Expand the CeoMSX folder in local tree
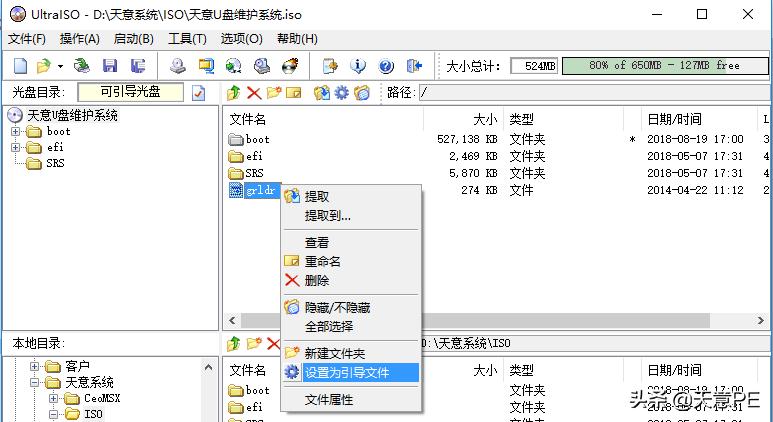The height and width of the screenshot is (422, 773). (x=53, y=398)
